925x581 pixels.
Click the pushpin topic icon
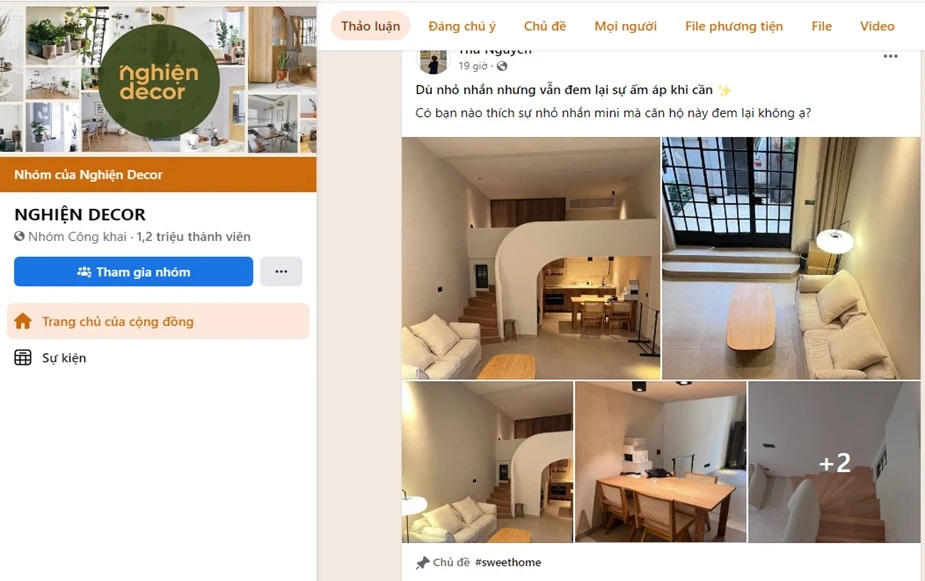[422, 563]
